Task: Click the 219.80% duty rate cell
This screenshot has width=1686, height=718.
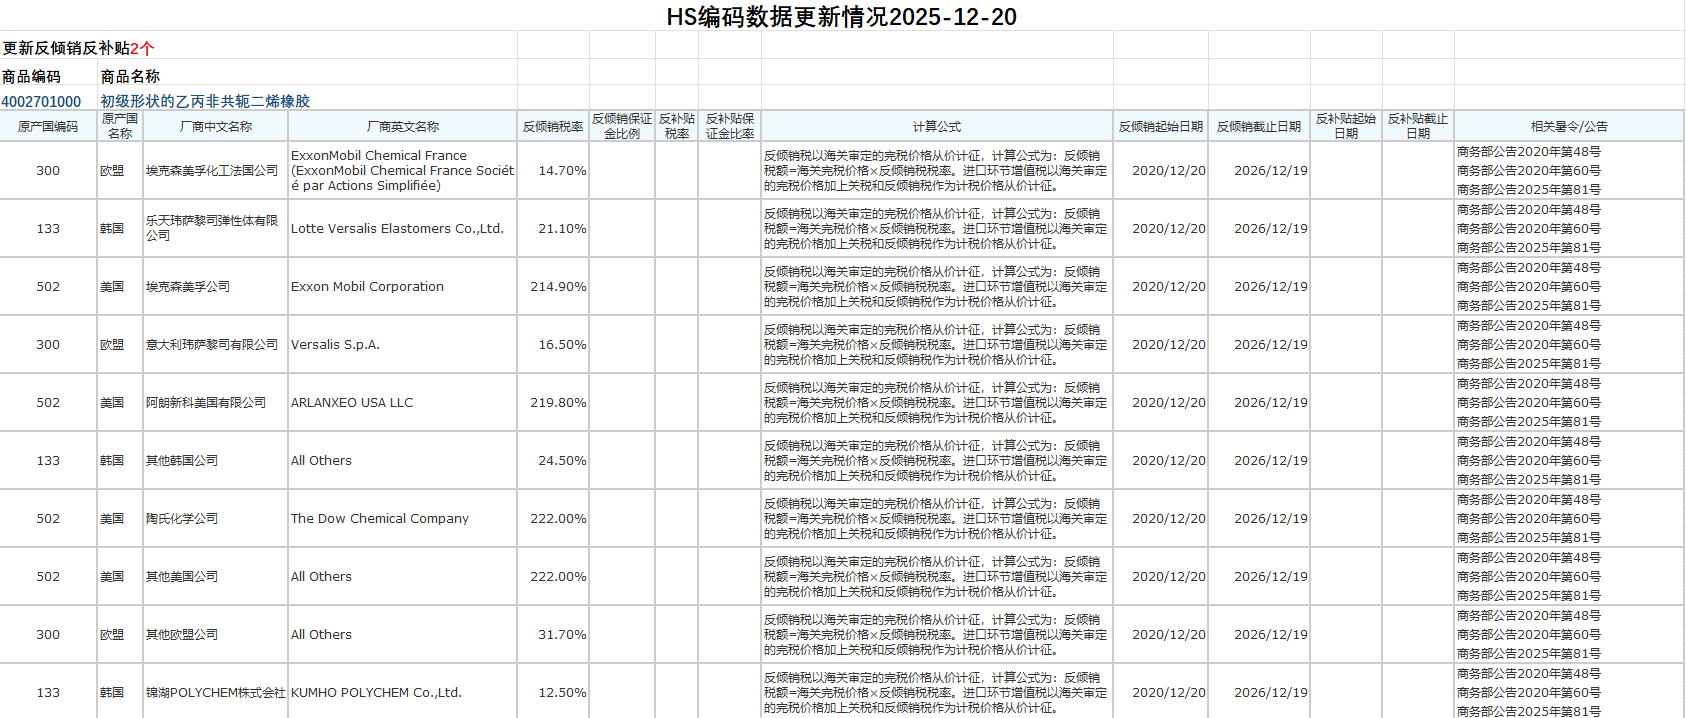Action: click(x=553, y=403)
